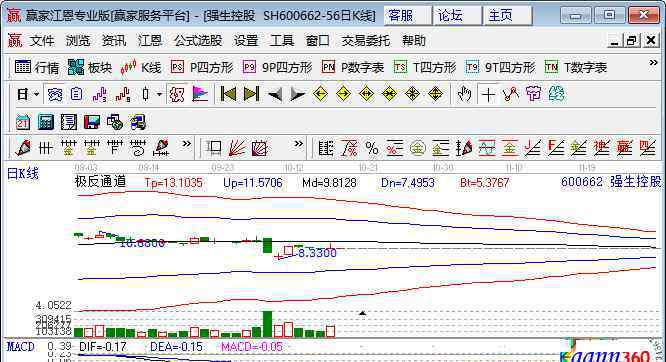
Task: Activate the crosshair cursor tool
Action: pos(488,94)
